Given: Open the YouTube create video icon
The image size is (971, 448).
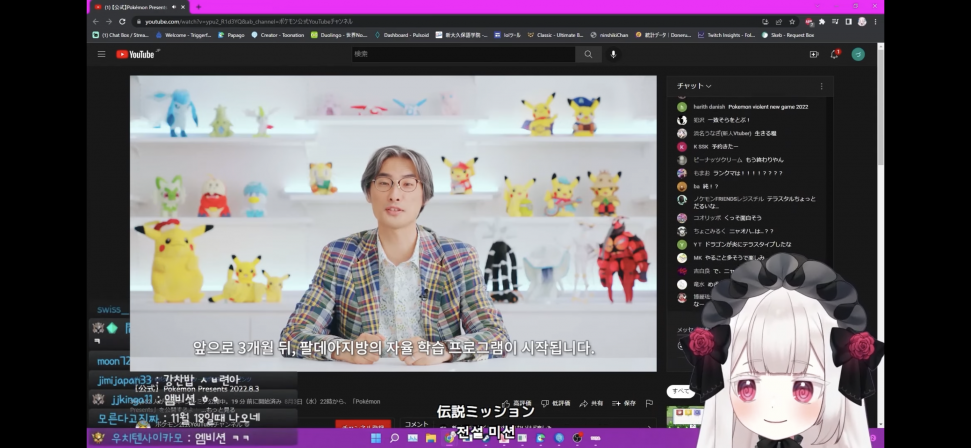Looking at the screenshot, I should 814,55.
